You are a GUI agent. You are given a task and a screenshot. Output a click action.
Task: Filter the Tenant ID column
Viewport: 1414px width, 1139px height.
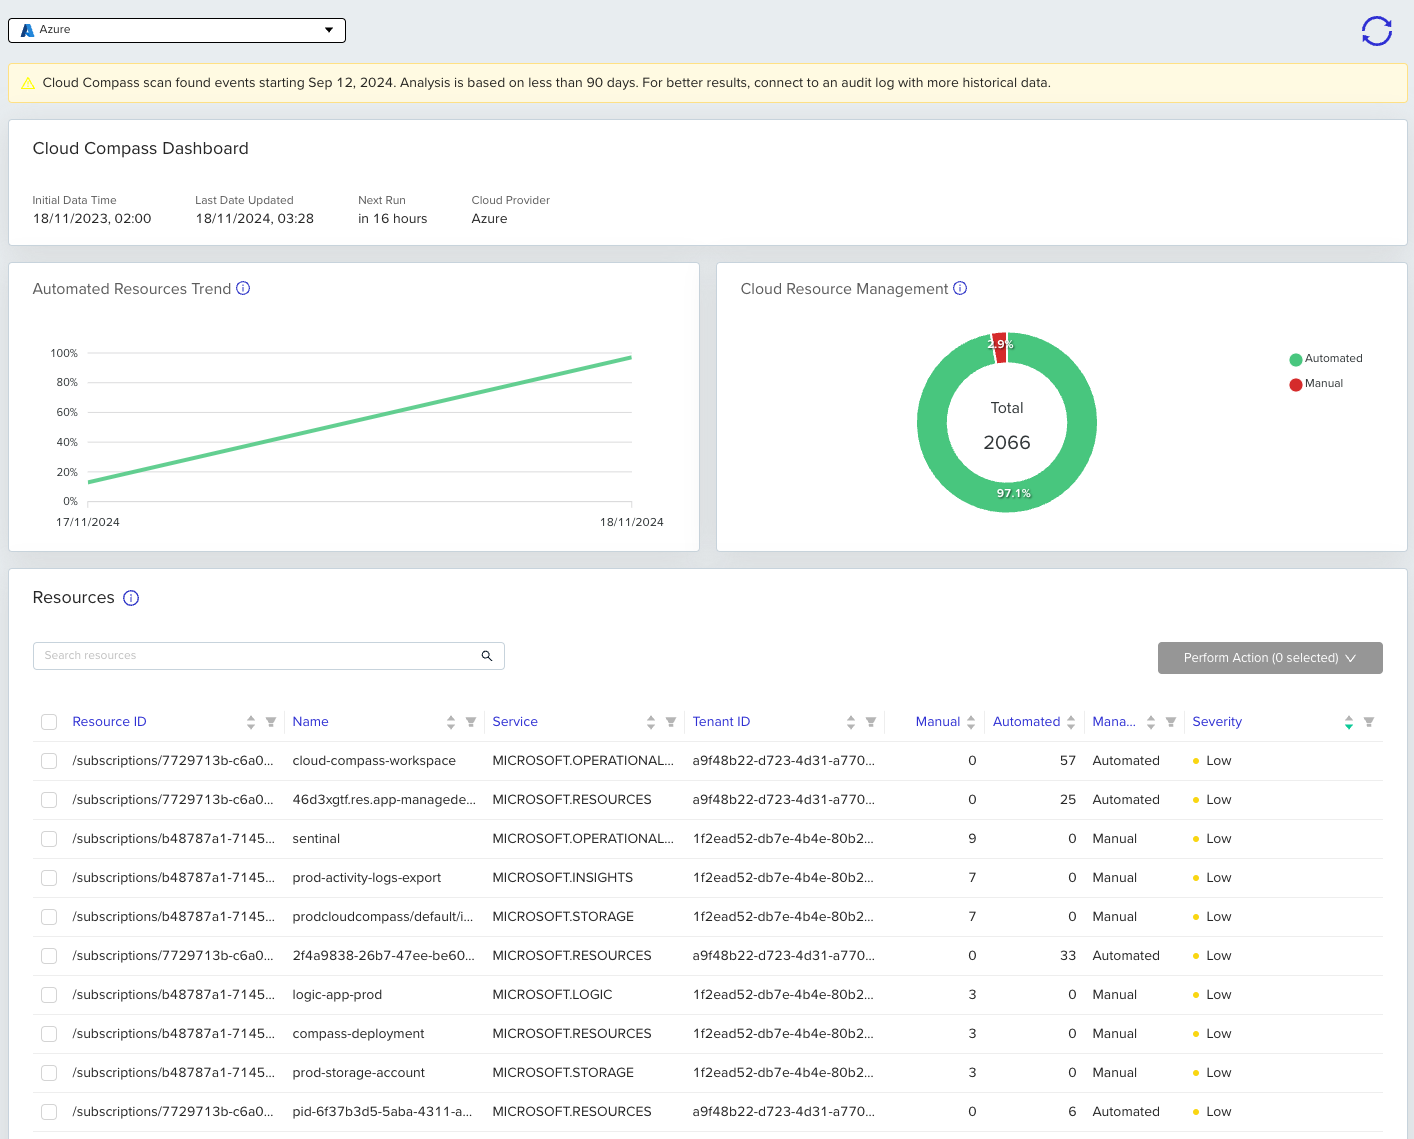coord(871,722)
